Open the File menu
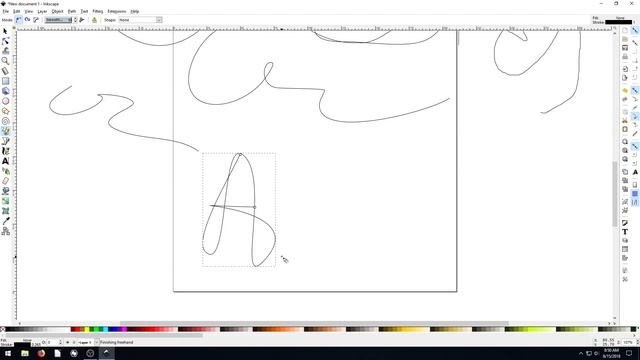Screen dimensions: 640x360 click(x=5, y=11)
